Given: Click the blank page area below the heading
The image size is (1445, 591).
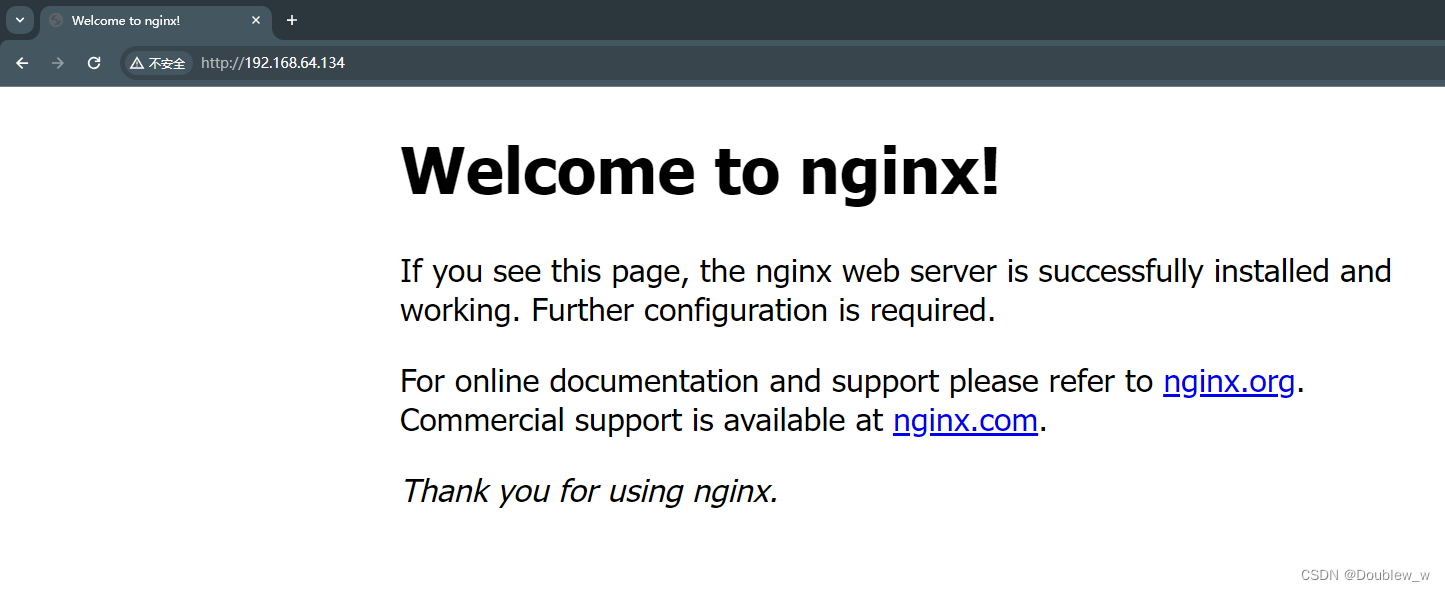Looking at the screenshot, I should click(200, 400).
